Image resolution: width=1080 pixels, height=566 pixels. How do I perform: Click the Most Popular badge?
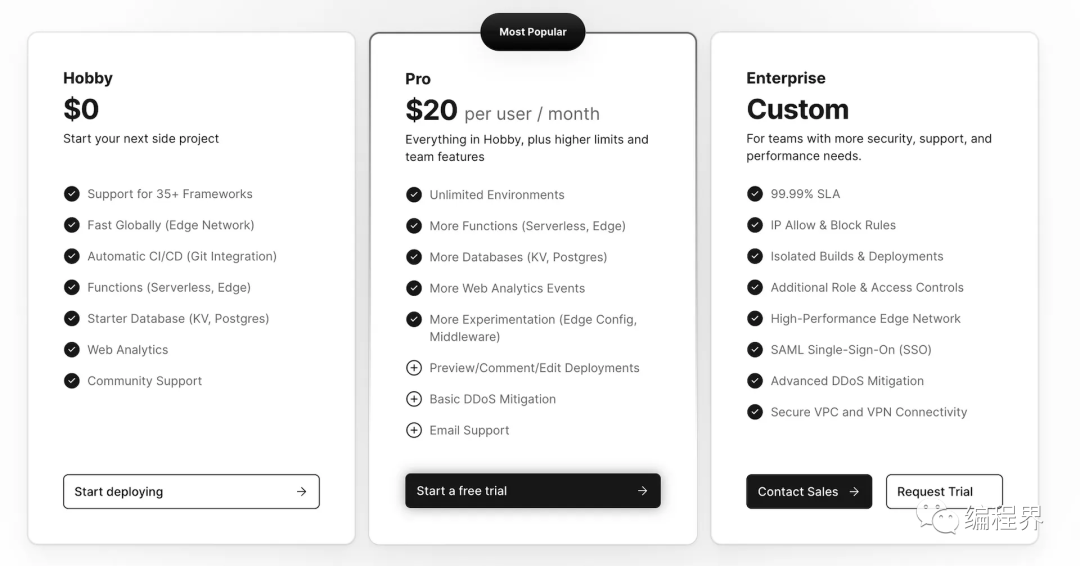pyautogui.click(x=533, y=32)
